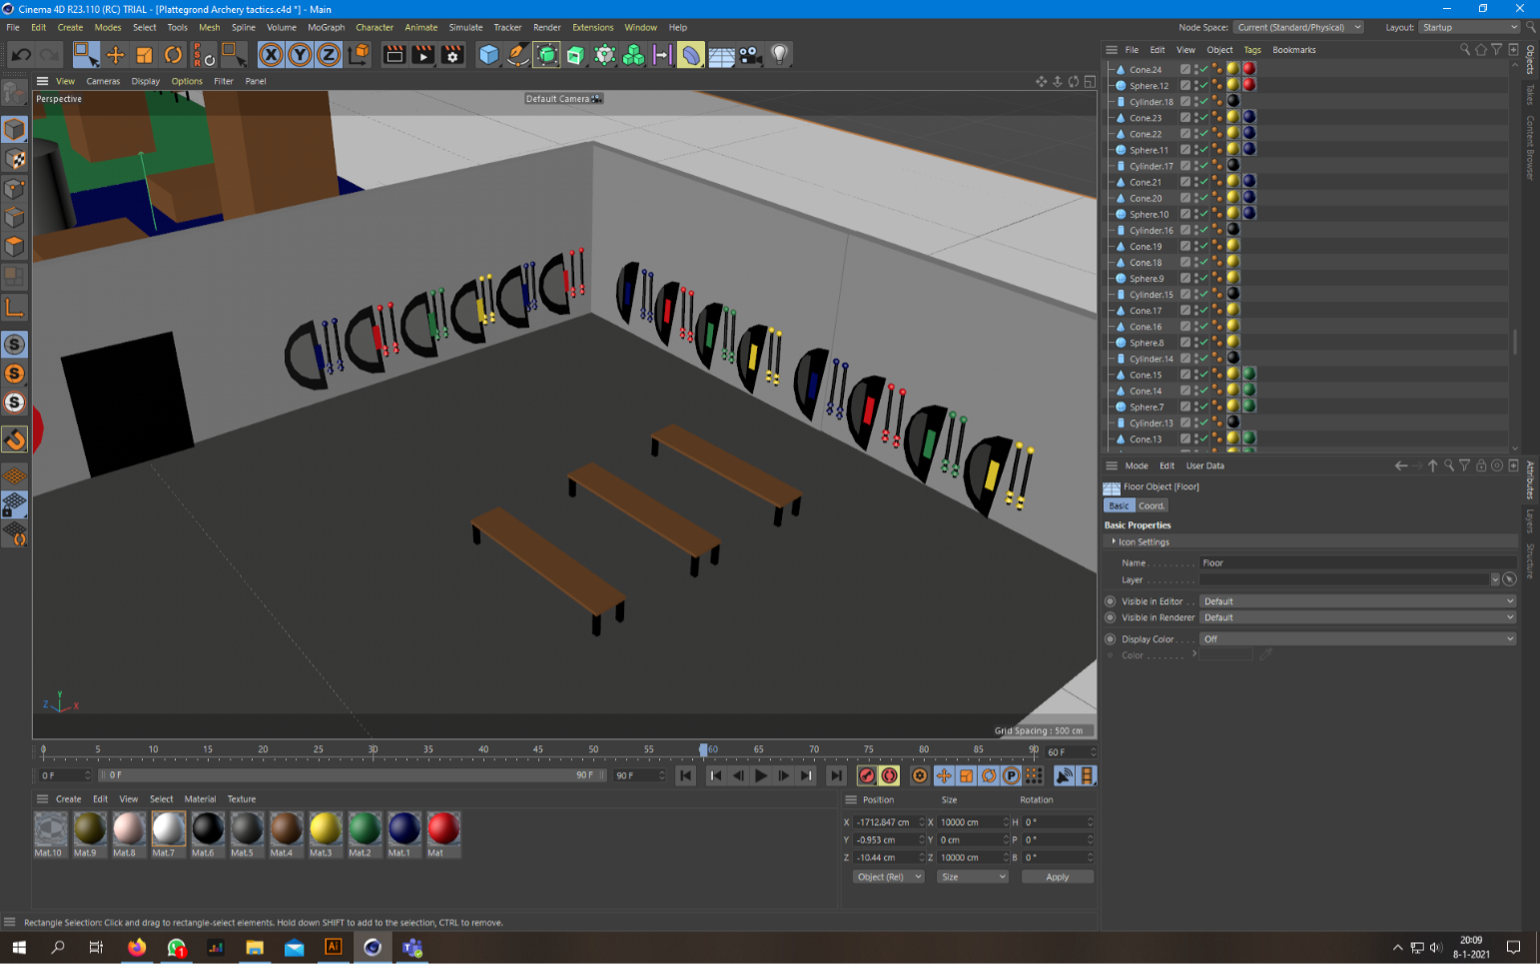Click the Camera object icon

pos(749,55)
